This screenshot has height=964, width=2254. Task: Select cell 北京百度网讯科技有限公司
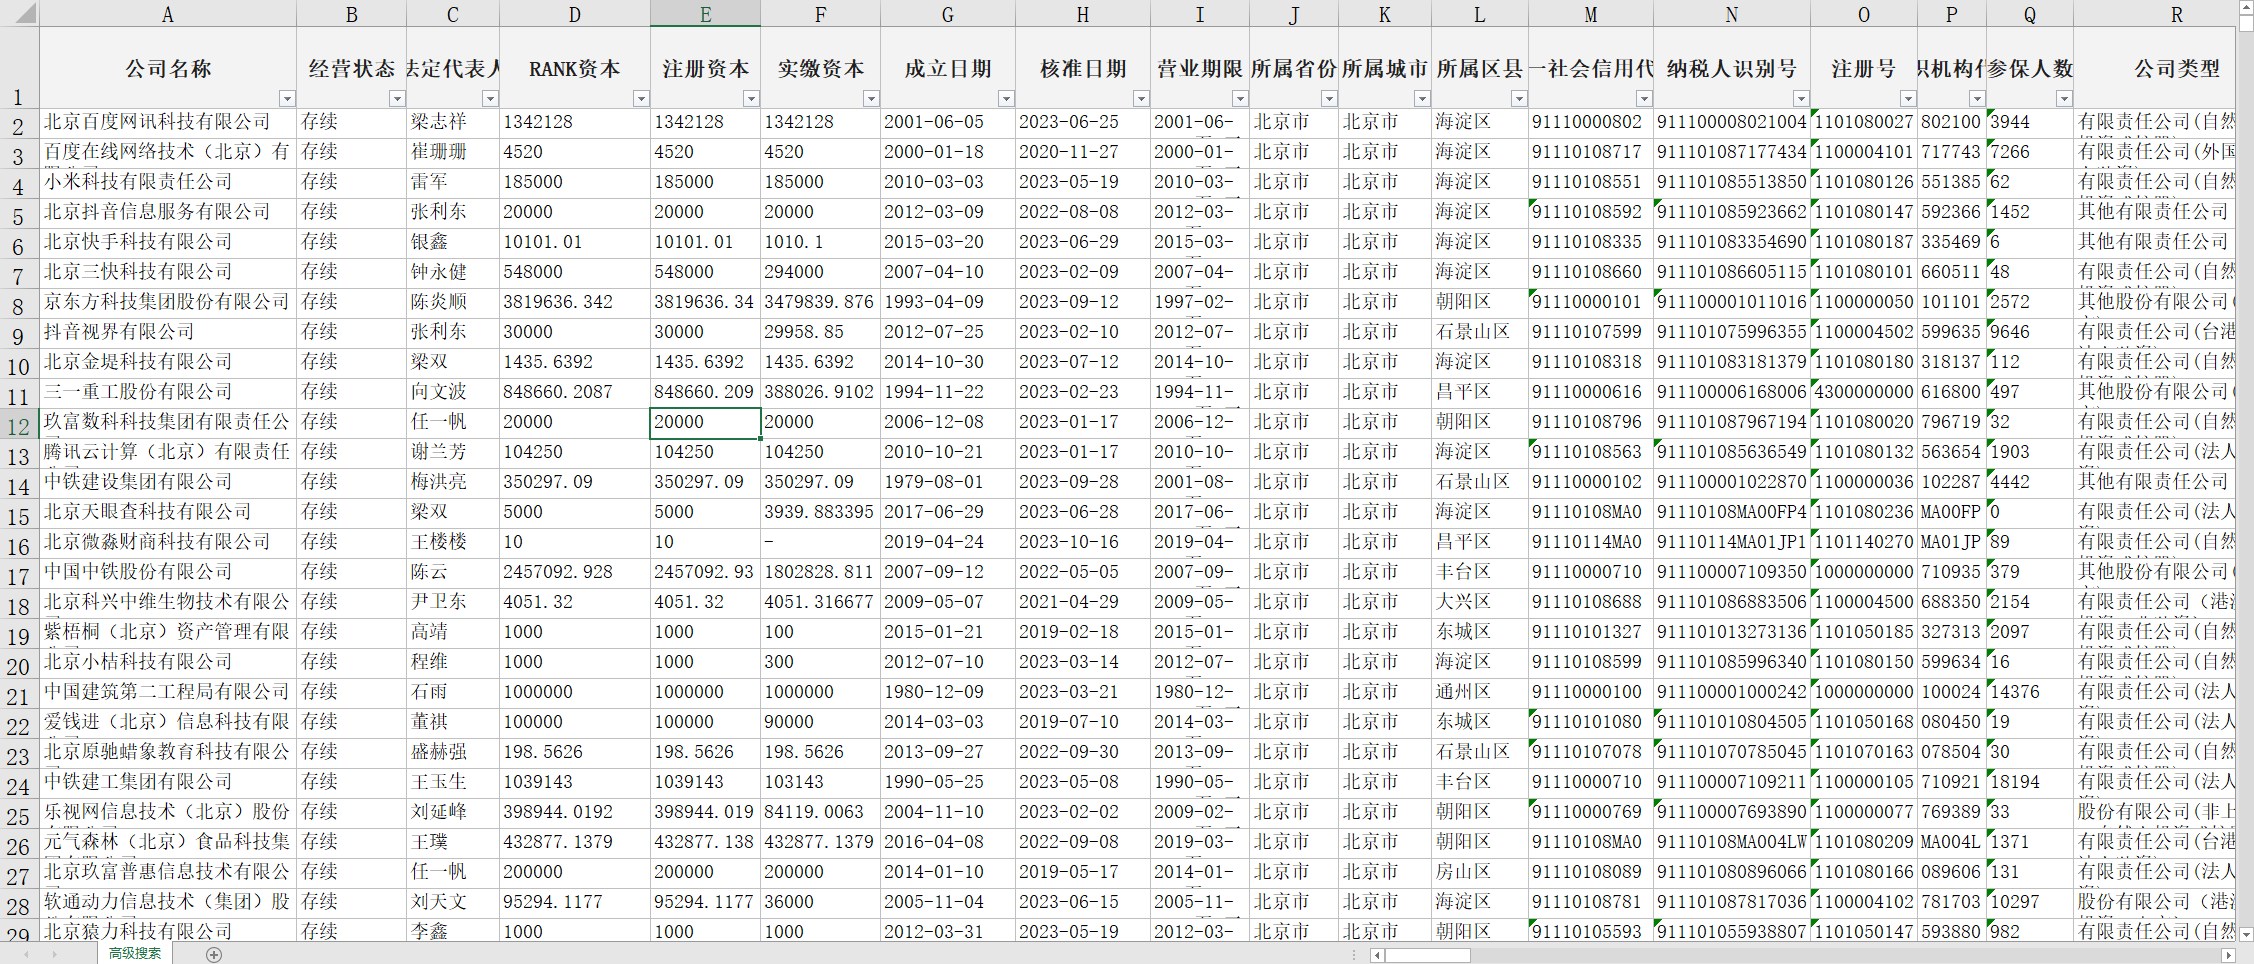pos(168,123)
